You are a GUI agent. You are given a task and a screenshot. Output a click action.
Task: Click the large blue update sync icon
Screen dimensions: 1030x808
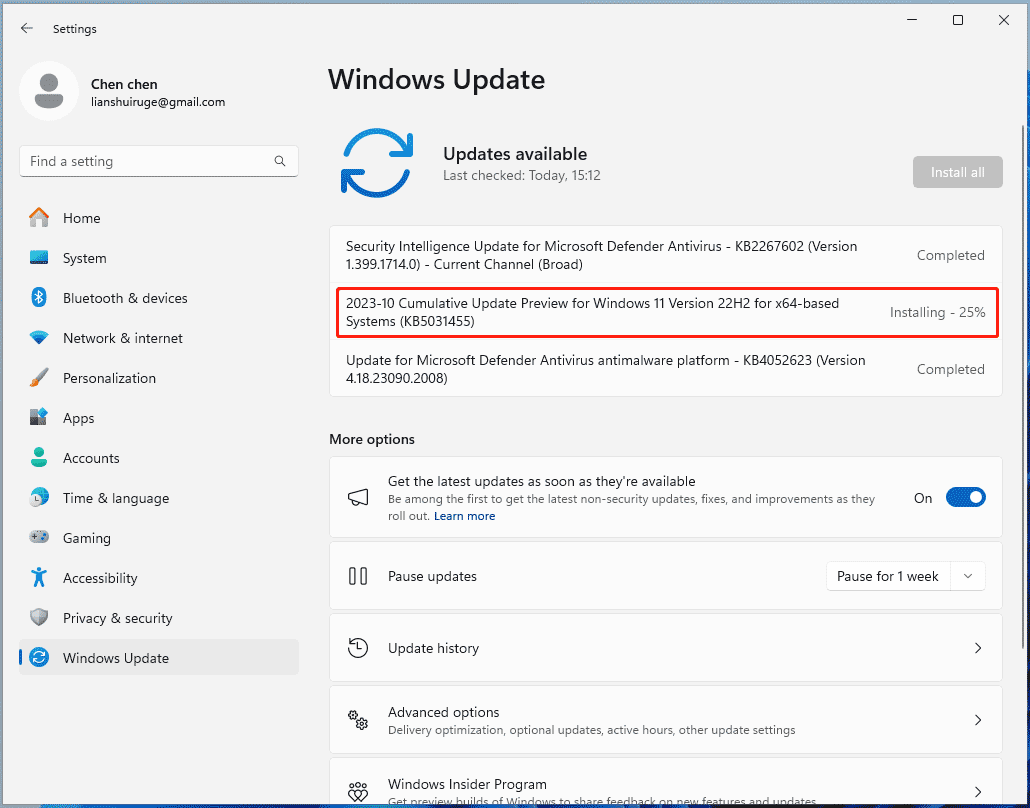click(x=377, y=163)
